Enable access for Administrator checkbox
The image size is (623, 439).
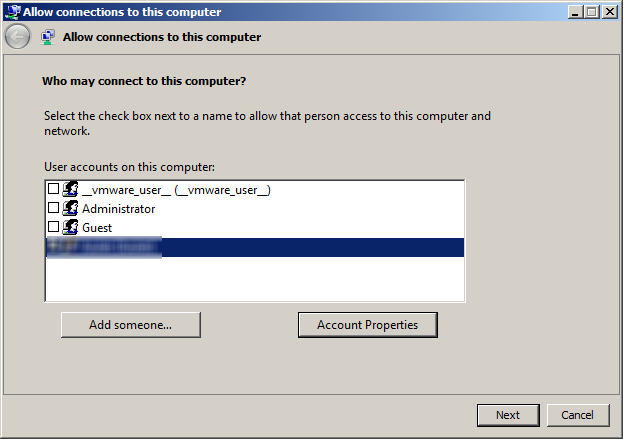[x=53, y=207]
